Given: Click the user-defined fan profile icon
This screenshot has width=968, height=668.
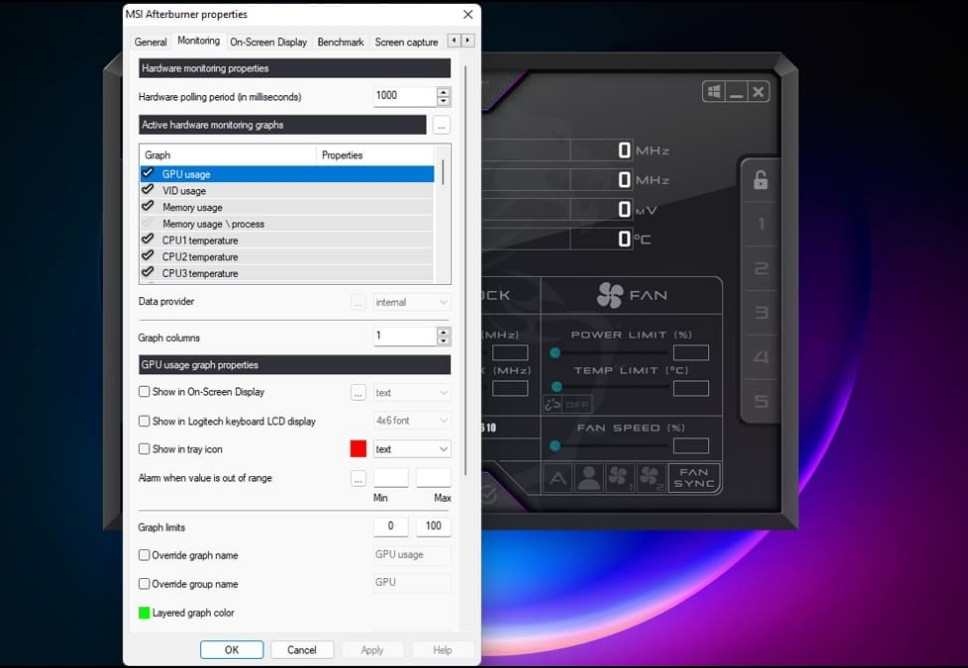Looking at the screenshot, I should tap(589, 478).
